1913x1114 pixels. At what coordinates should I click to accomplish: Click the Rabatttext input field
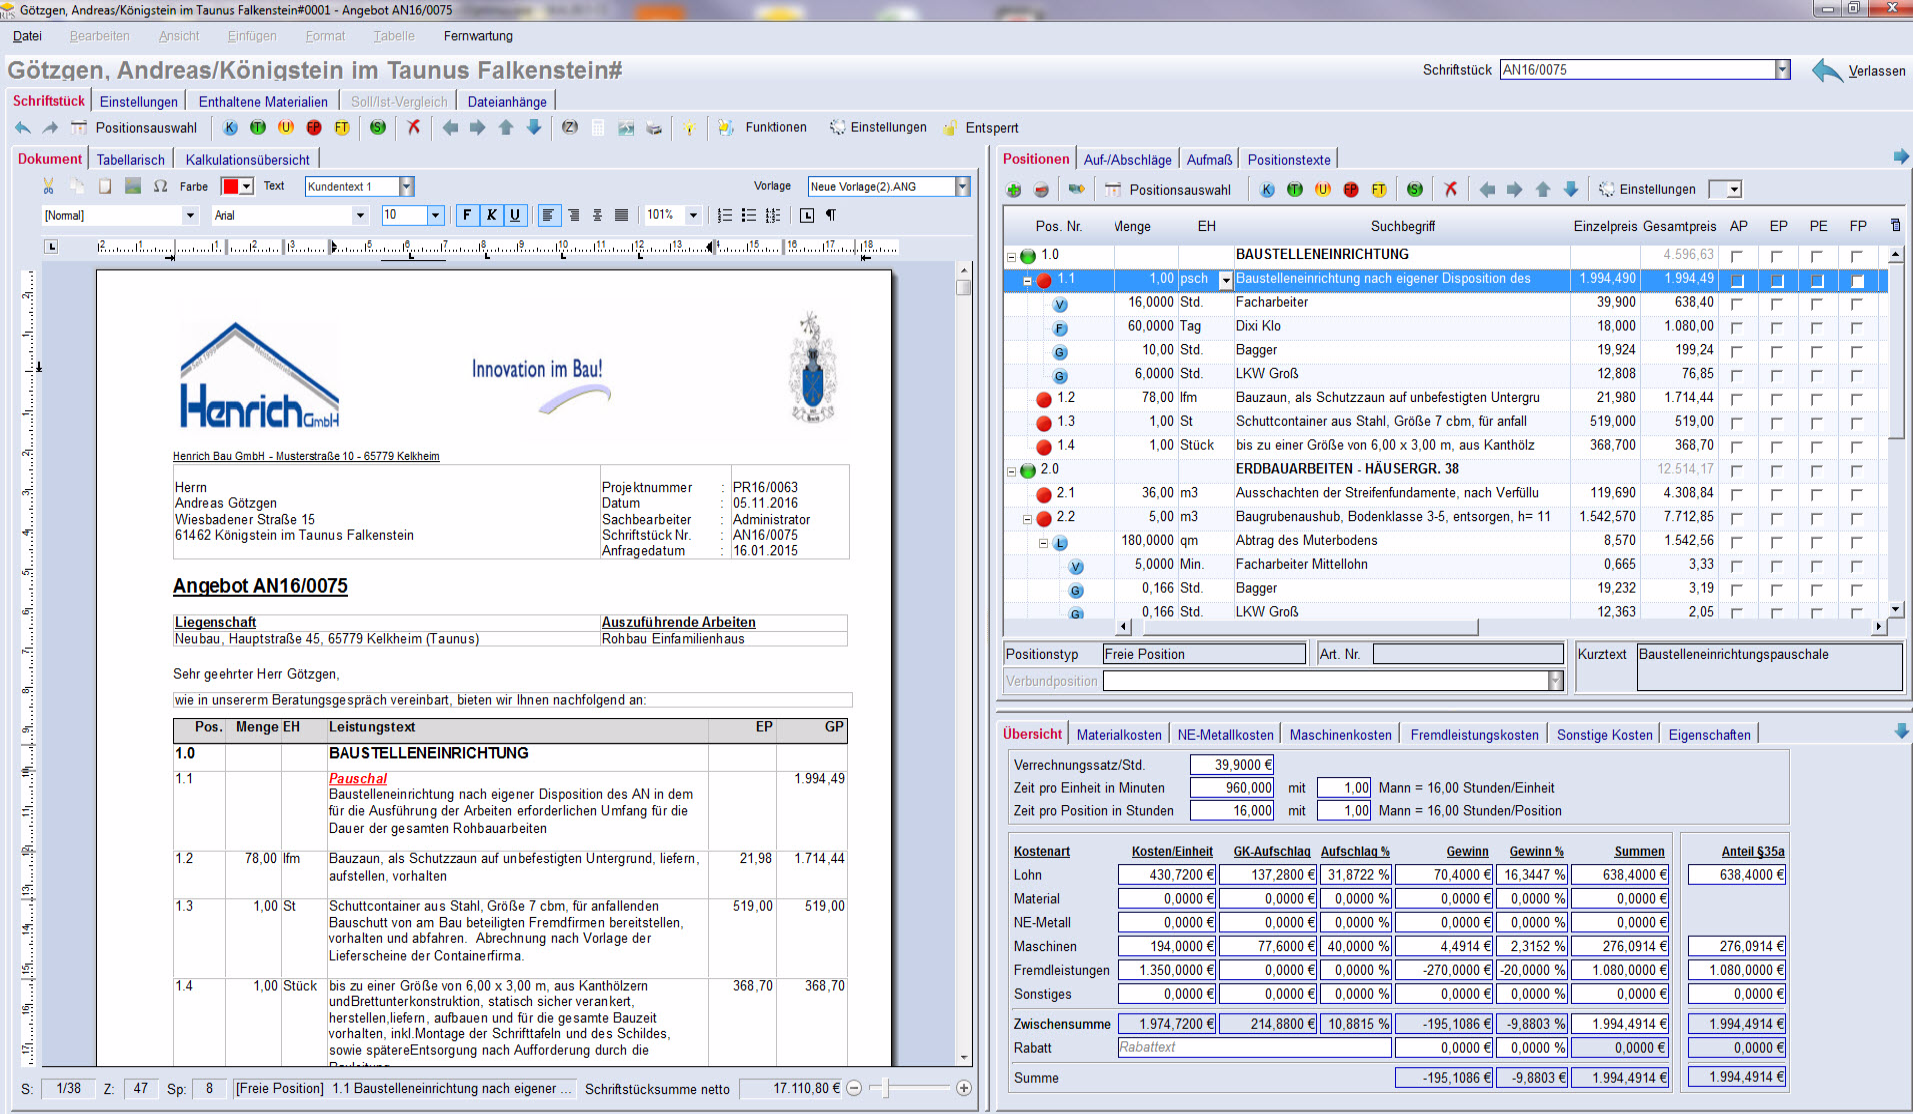[1253, 1047]
